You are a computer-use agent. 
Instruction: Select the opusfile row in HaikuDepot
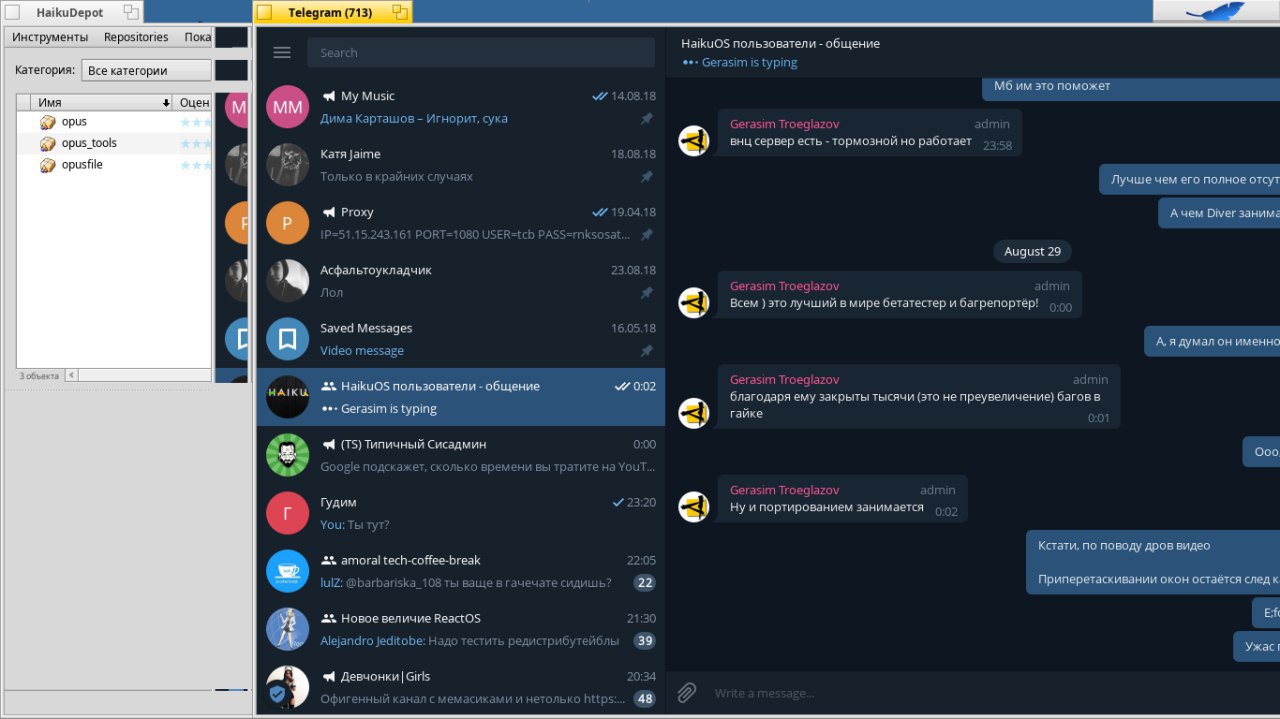tap(115, 165)
